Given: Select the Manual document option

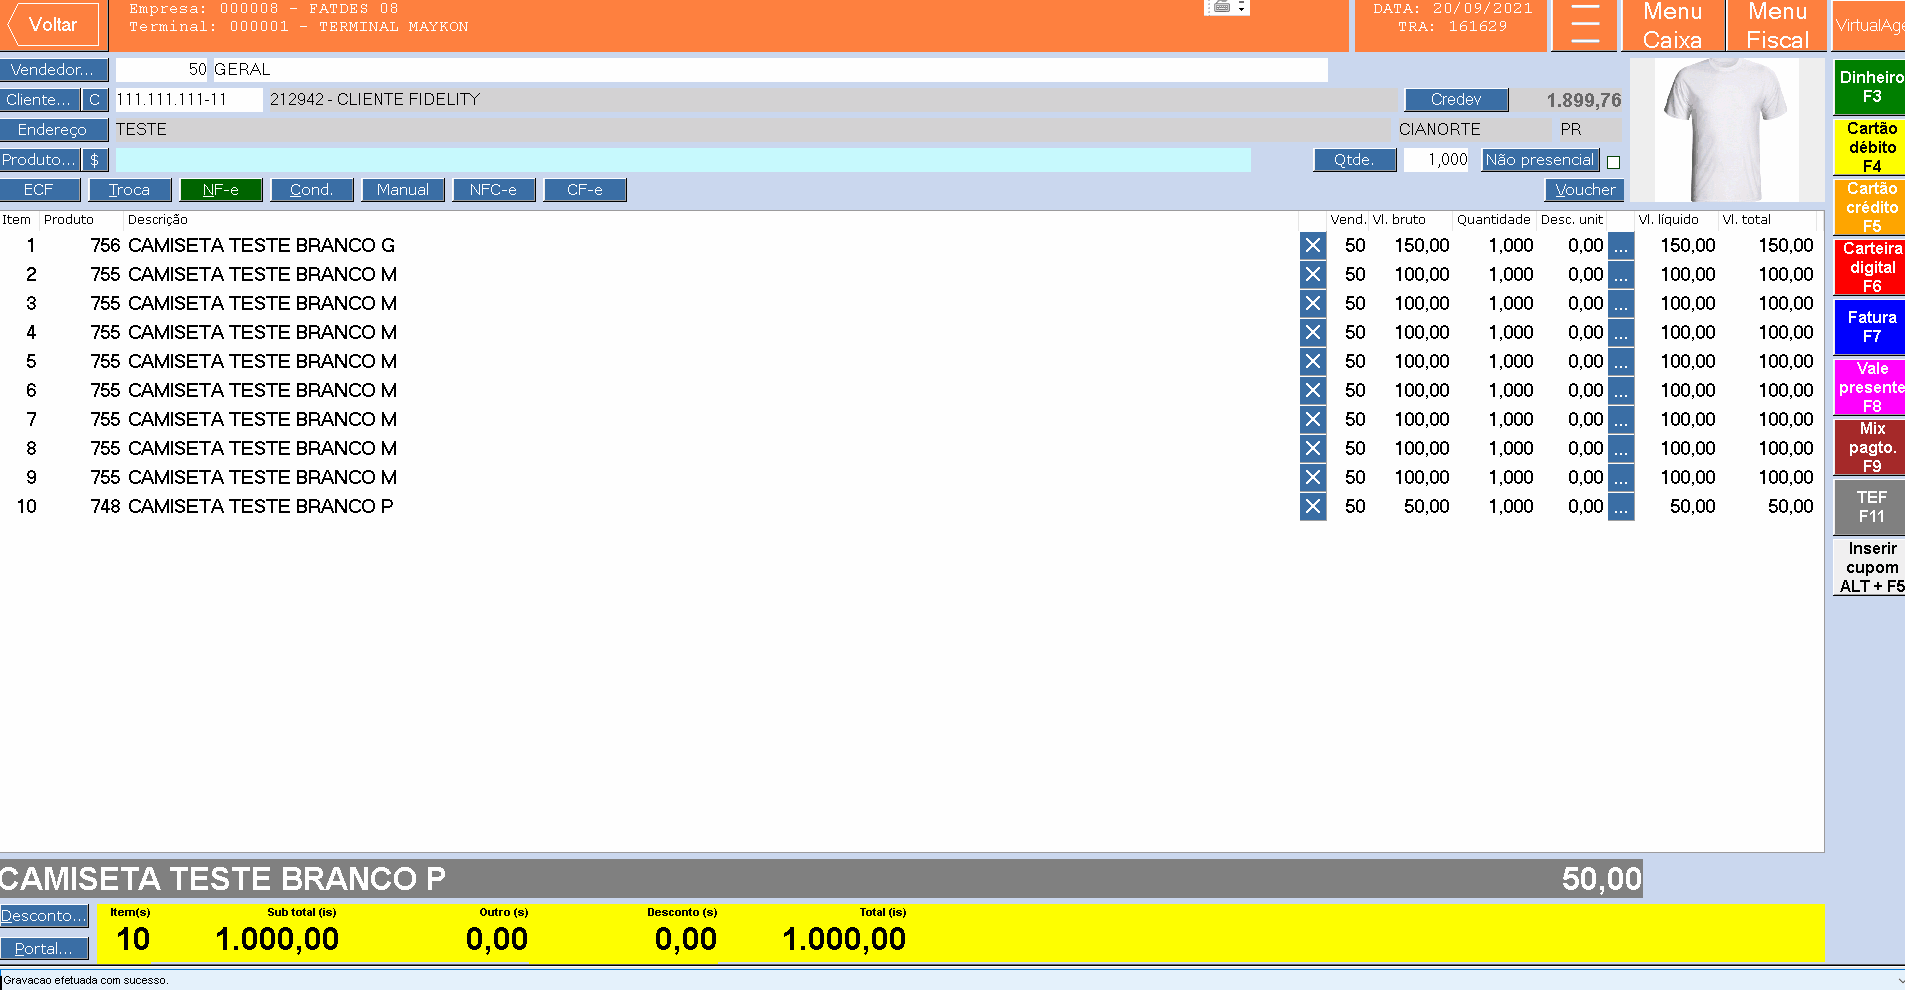Looking at the screenshot, I should click(x=403, y=190).
